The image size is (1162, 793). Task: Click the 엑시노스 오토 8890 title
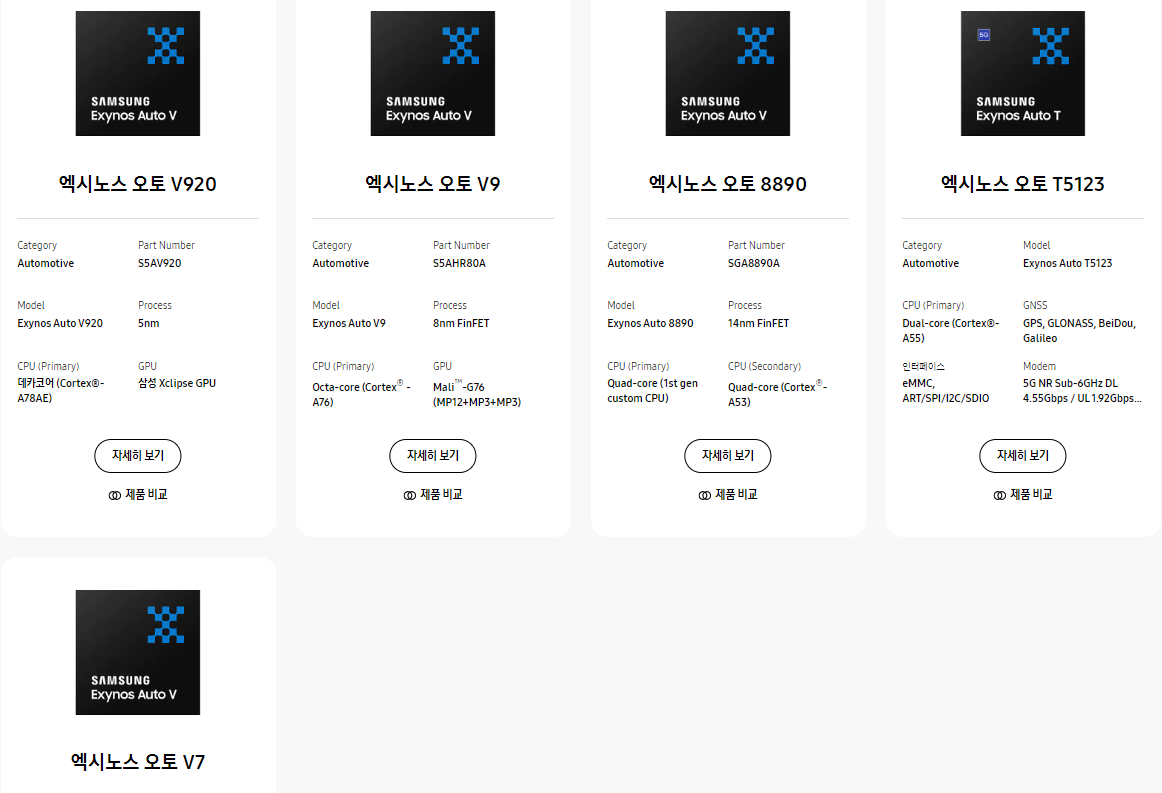[x=728, y=184]
